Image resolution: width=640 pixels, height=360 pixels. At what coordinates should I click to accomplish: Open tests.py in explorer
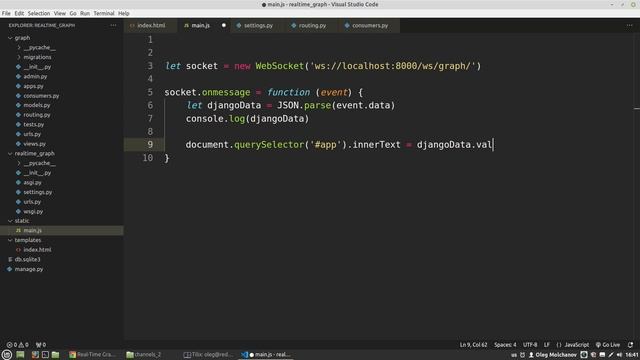point(33,124)
